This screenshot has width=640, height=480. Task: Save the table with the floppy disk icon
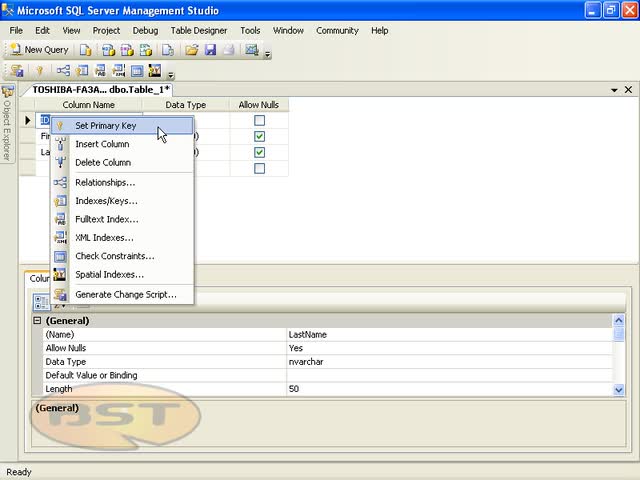pyautogui.click(x=210, y=50)
